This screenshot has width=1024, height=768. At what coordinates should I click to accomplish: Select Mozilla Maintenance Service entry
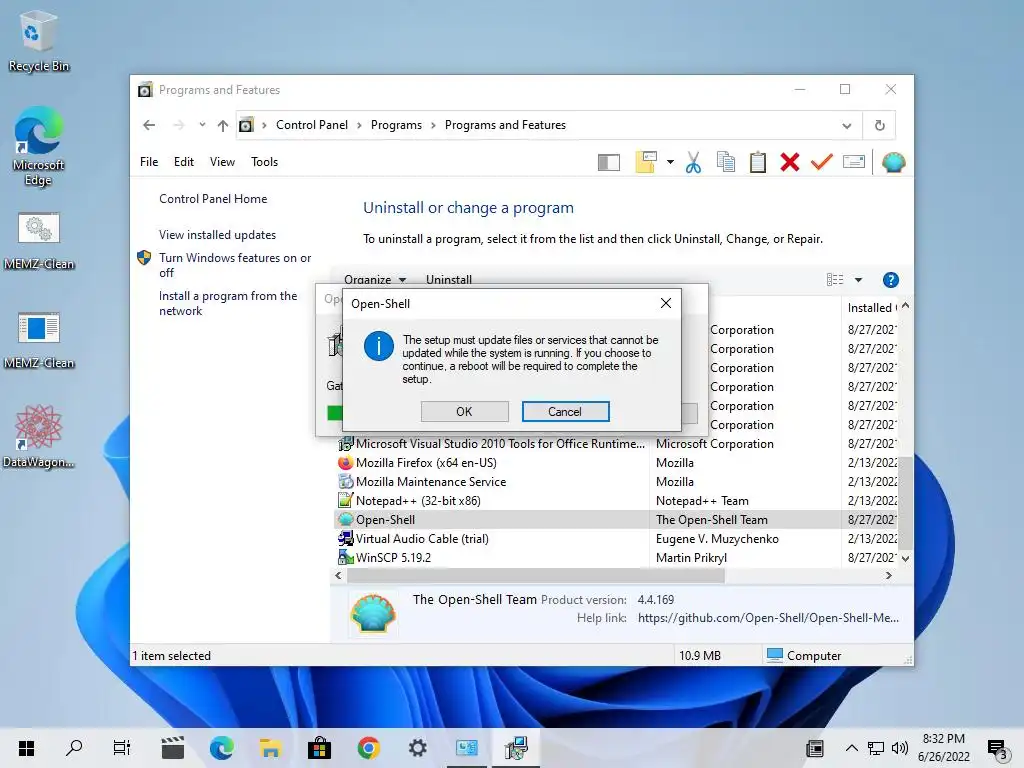tap(616, 482)
